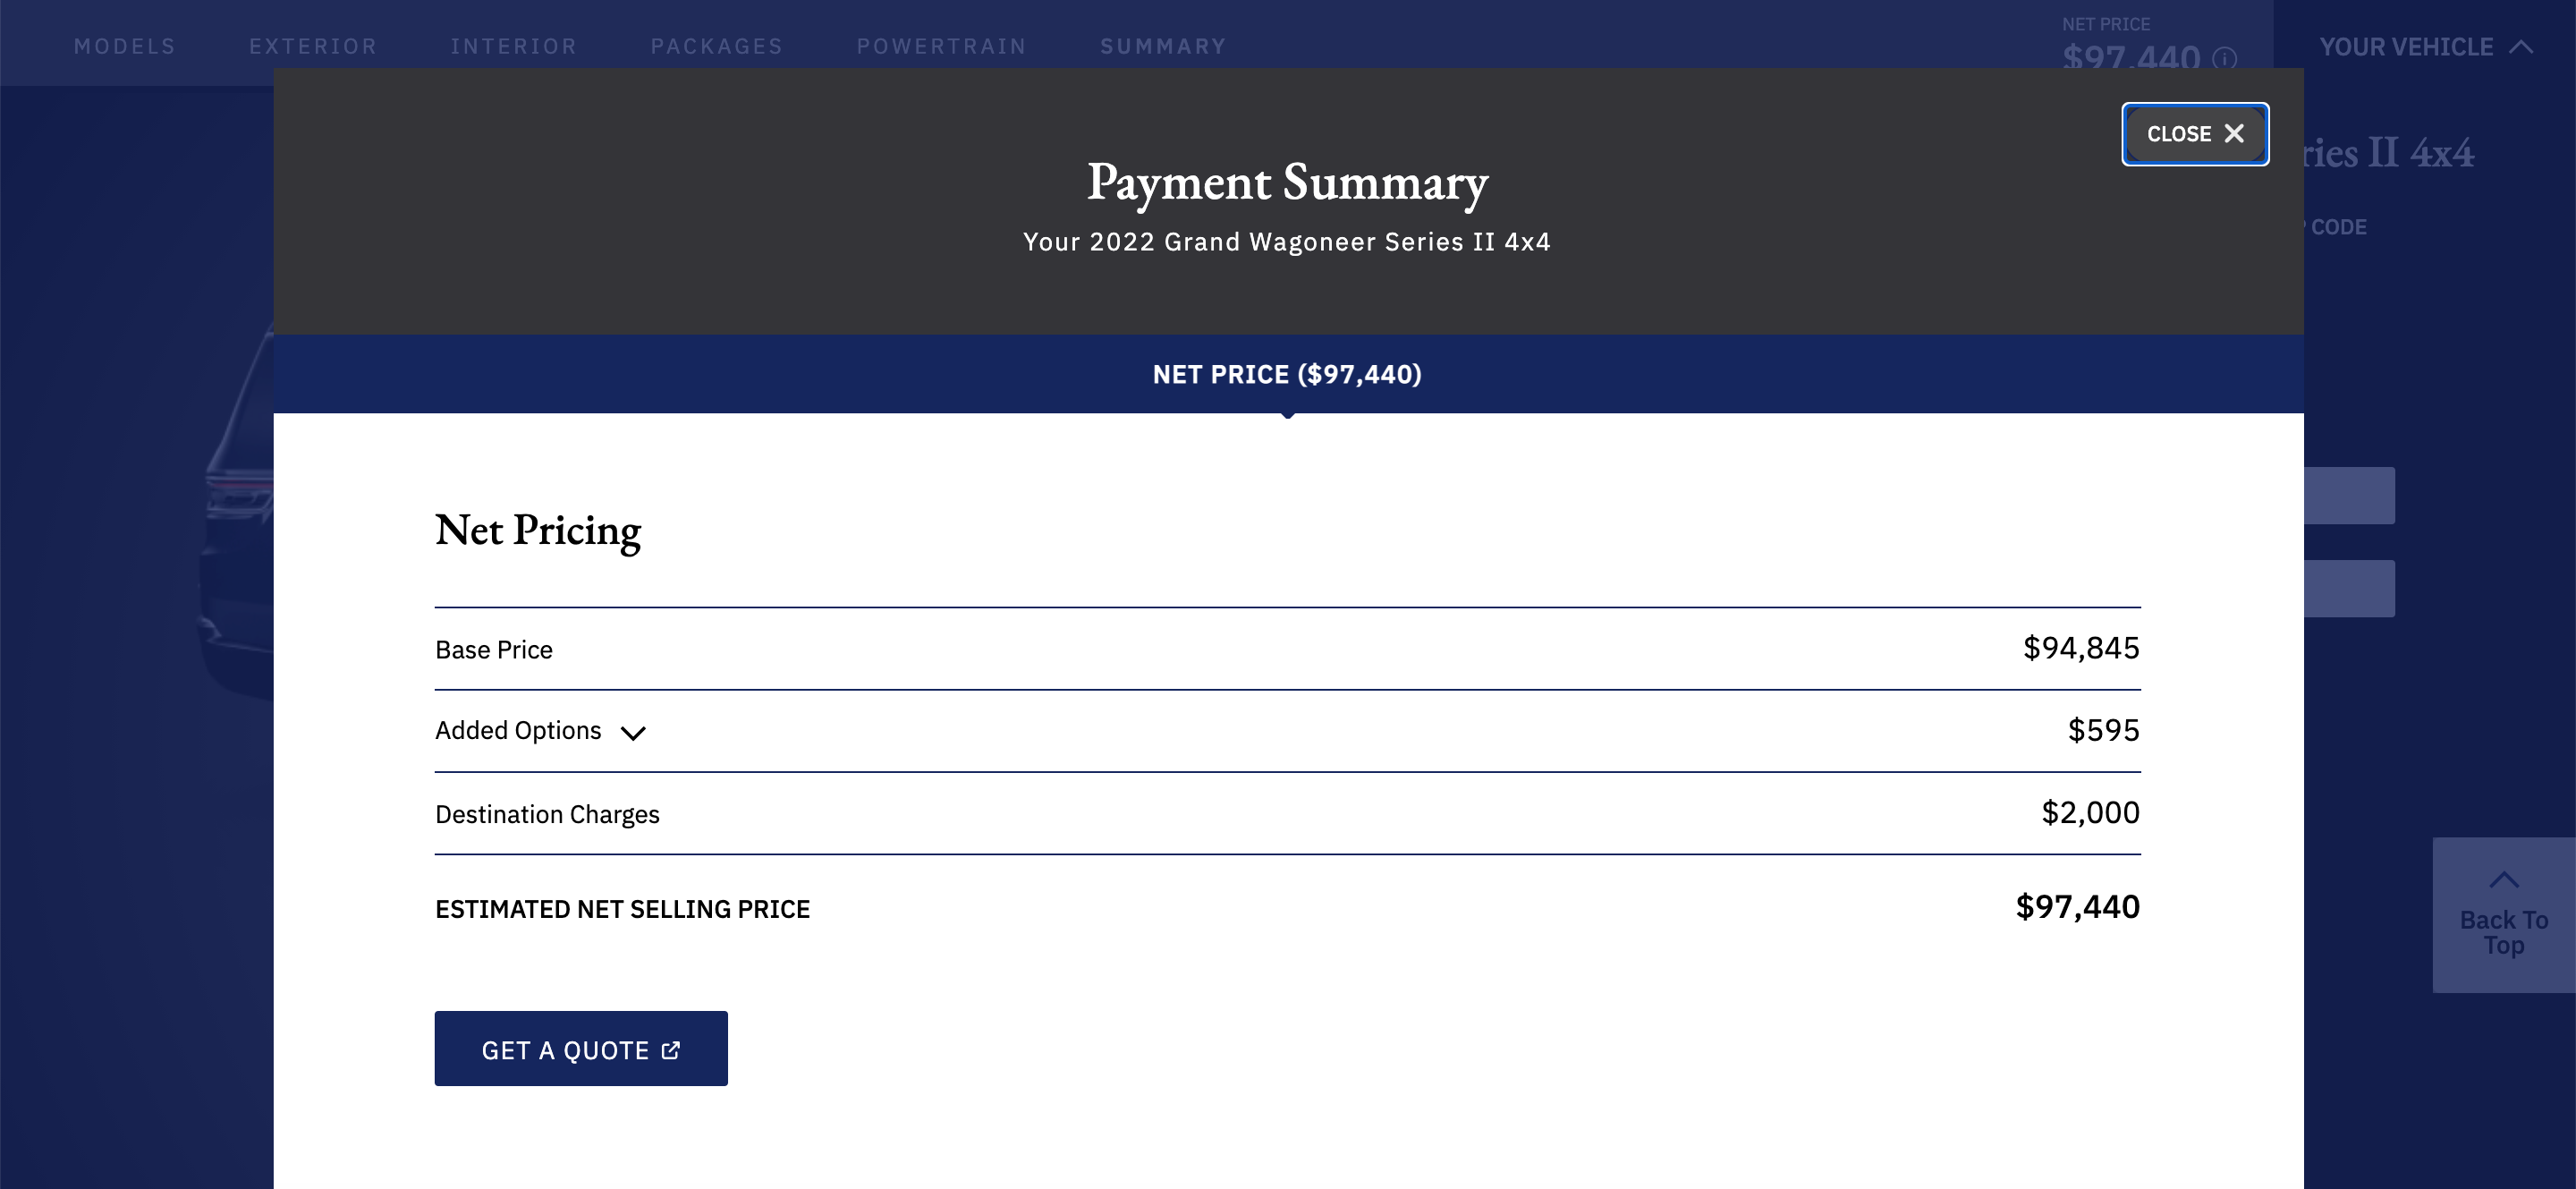Click the info icon beside header net price

(x=2224, y=58)
